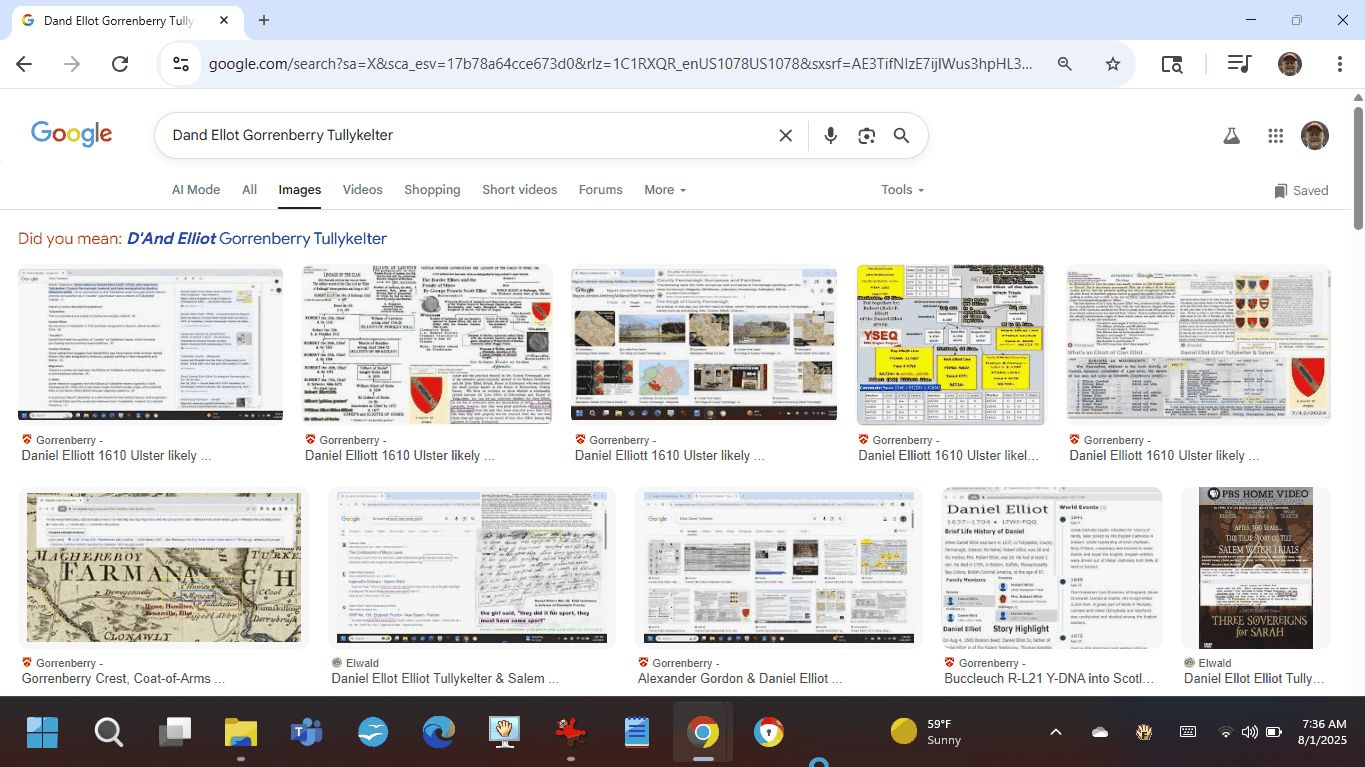Expand the Tools dropdown

(902, 190)
